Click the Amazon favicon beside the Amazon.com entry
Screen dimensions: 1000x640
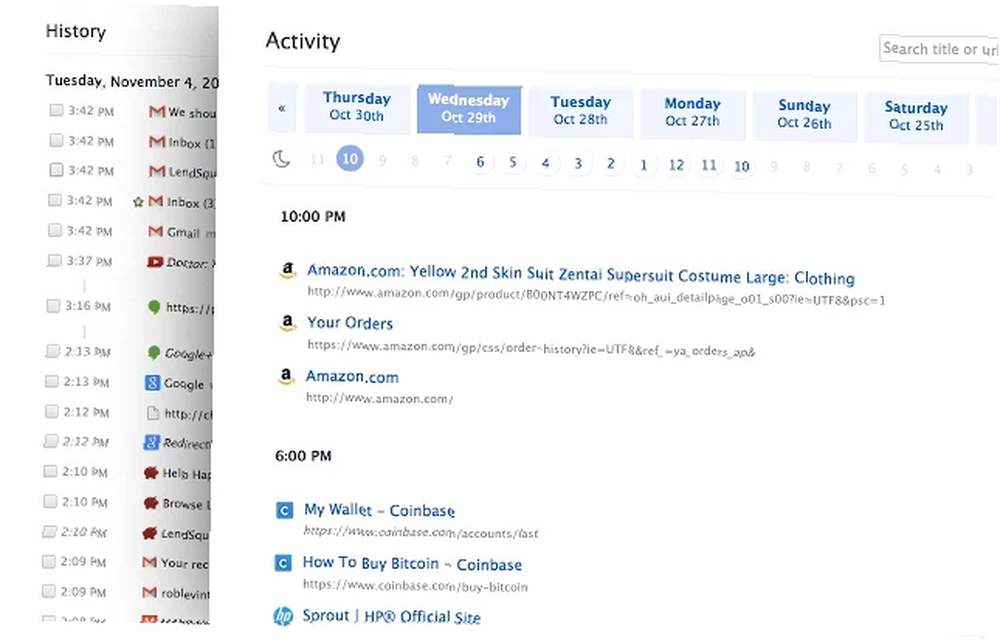(x=286, y=376)
